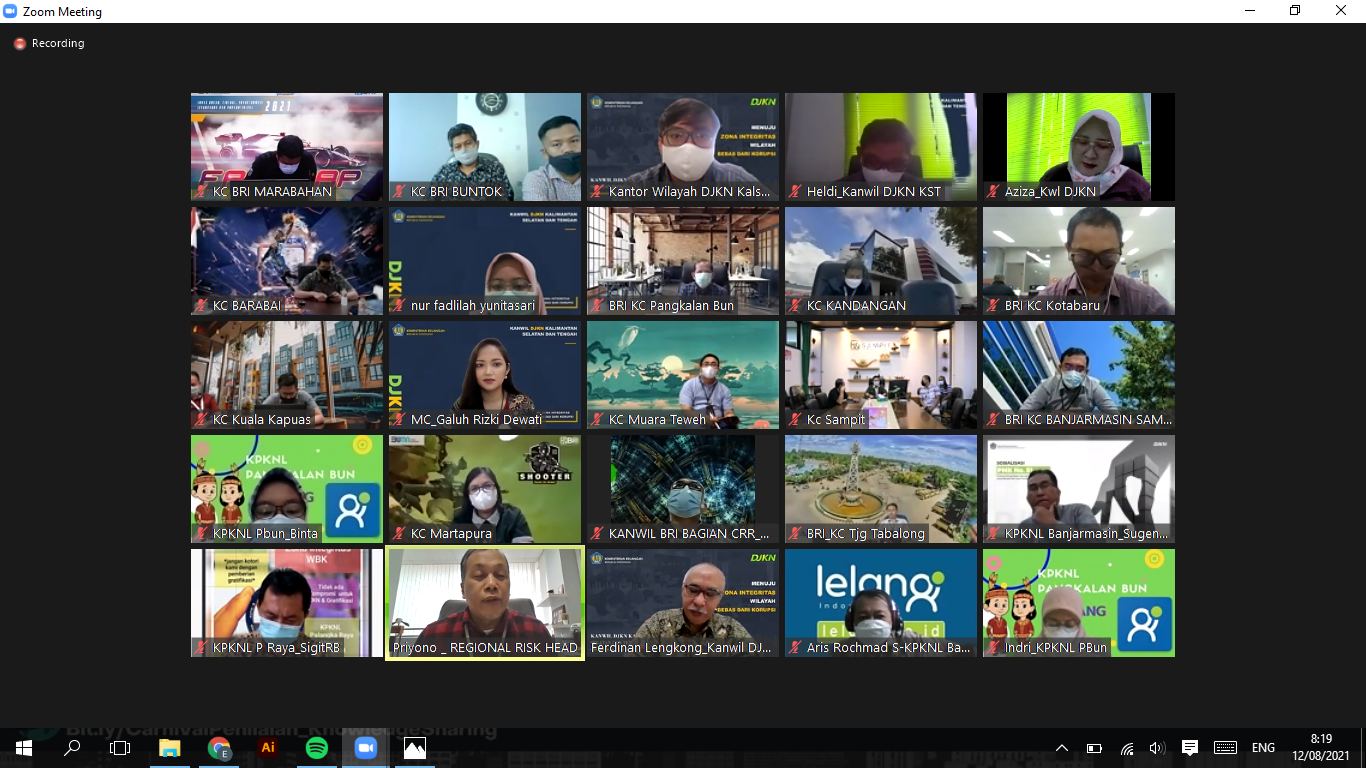
Task: Click the system volume speaker icon
Action: coord(1157,748)
